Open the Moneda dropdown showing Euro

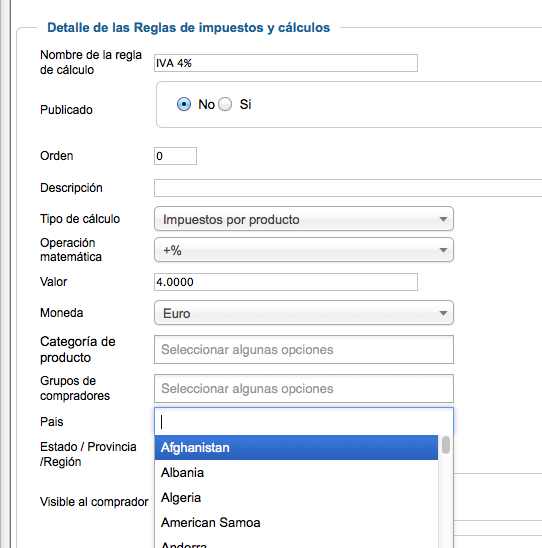pos(304,313)
